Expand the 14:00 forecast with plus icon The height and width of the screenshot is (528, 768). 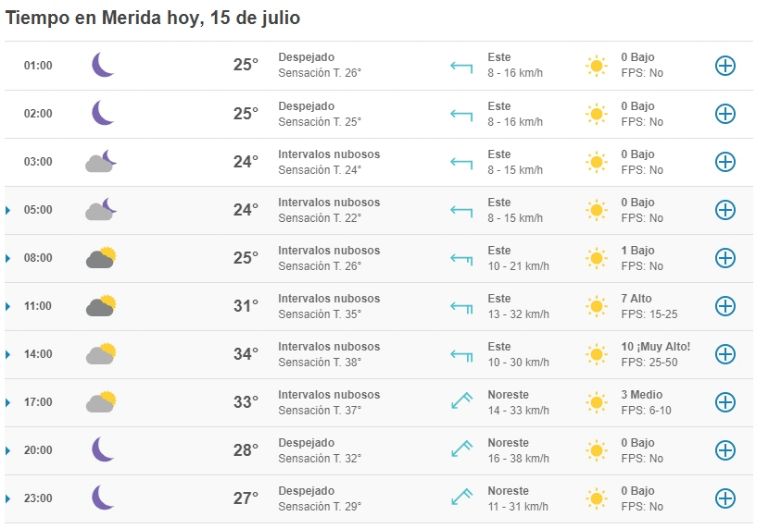[725, 354]
